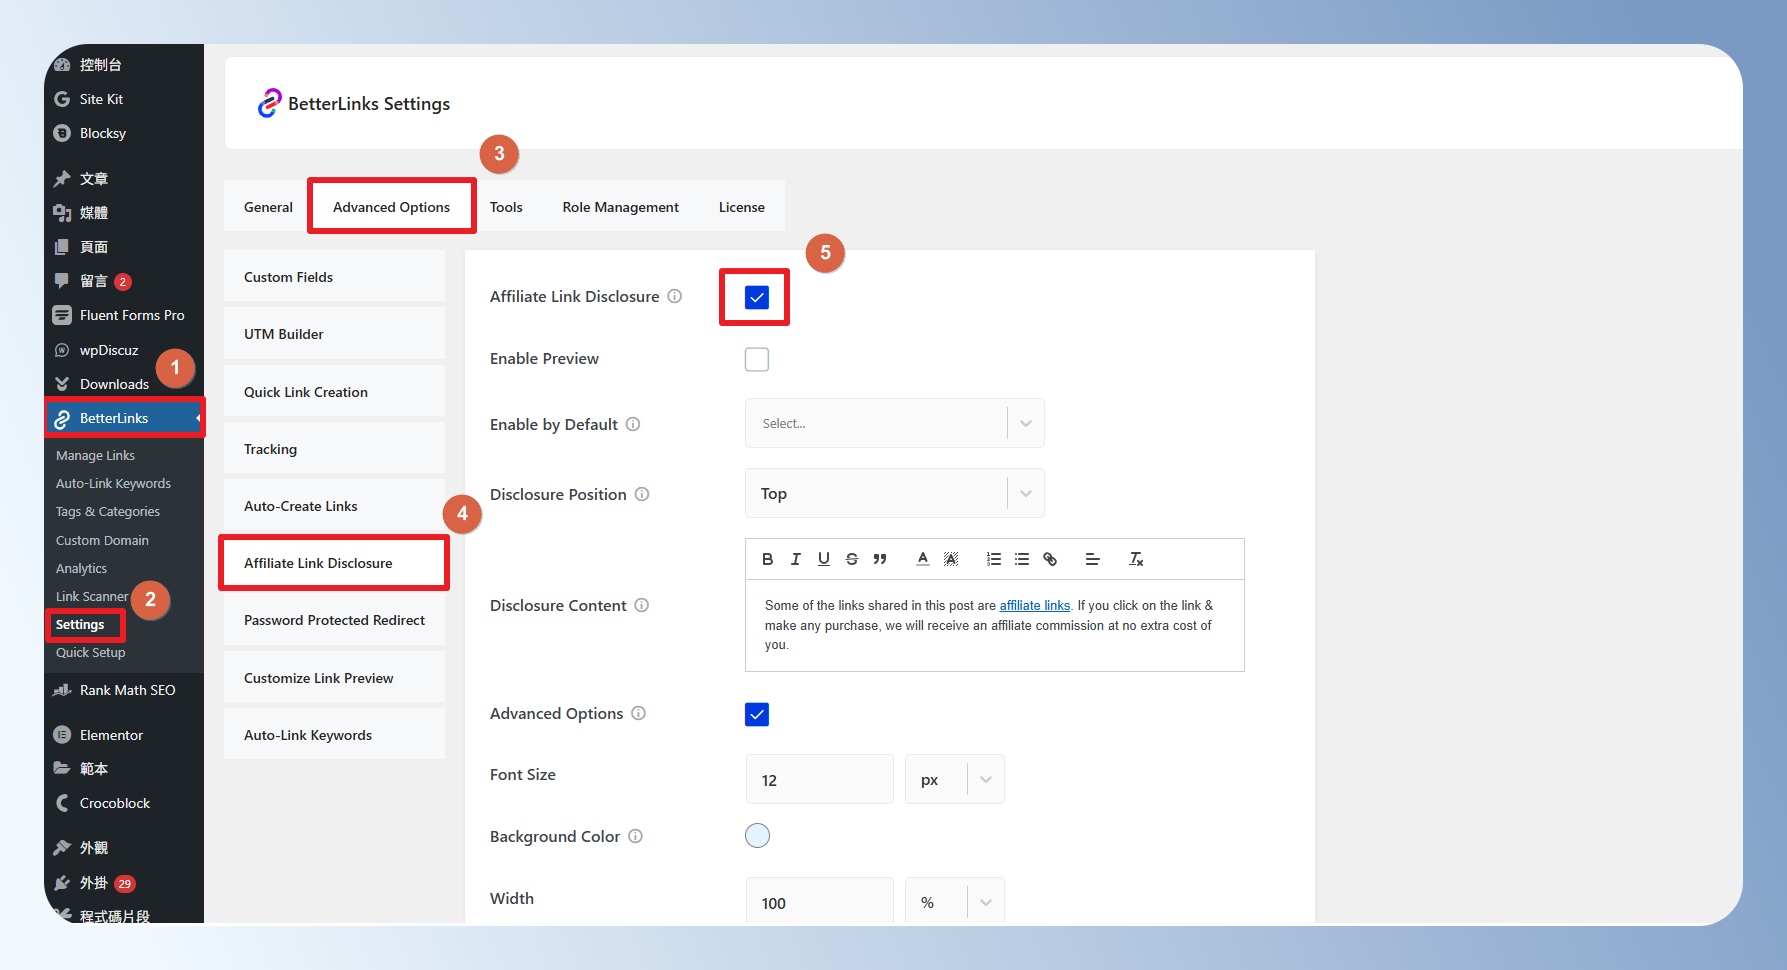1787x970 pixels.
Task: Open the Tools tab
Action: 506,207
